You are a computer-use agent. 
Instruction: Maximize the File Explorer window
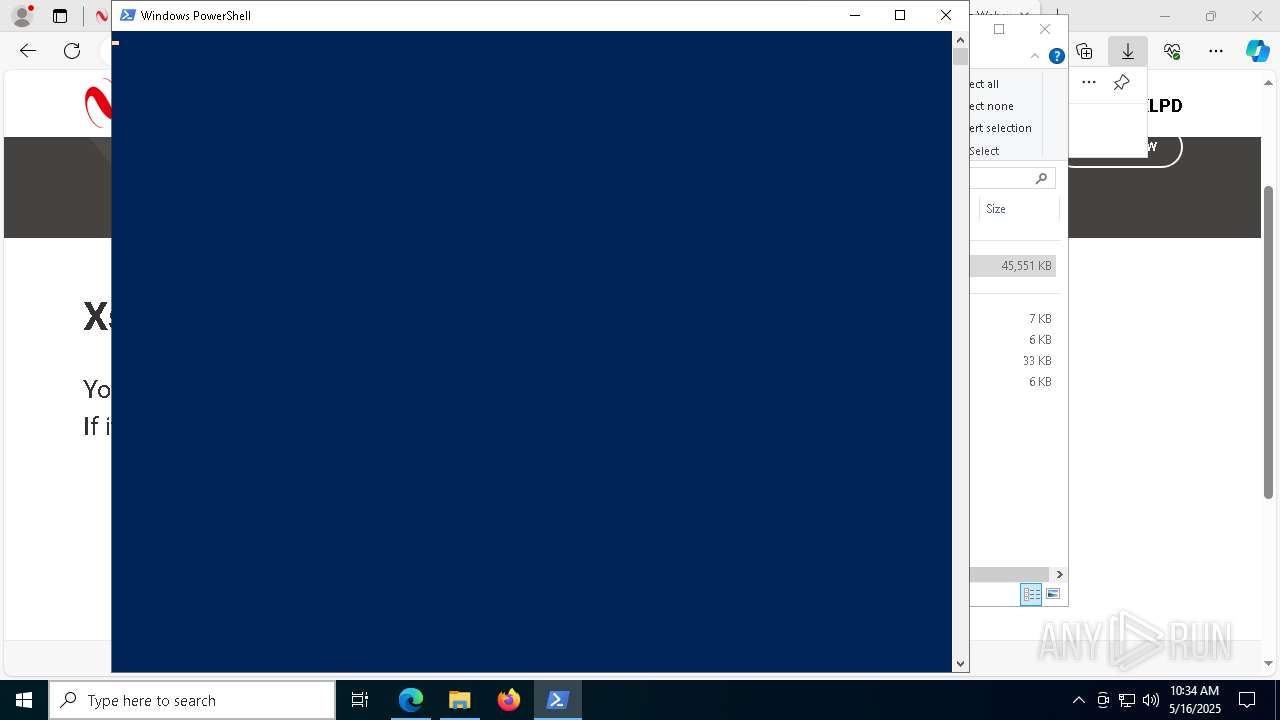[x=999, y=29]
